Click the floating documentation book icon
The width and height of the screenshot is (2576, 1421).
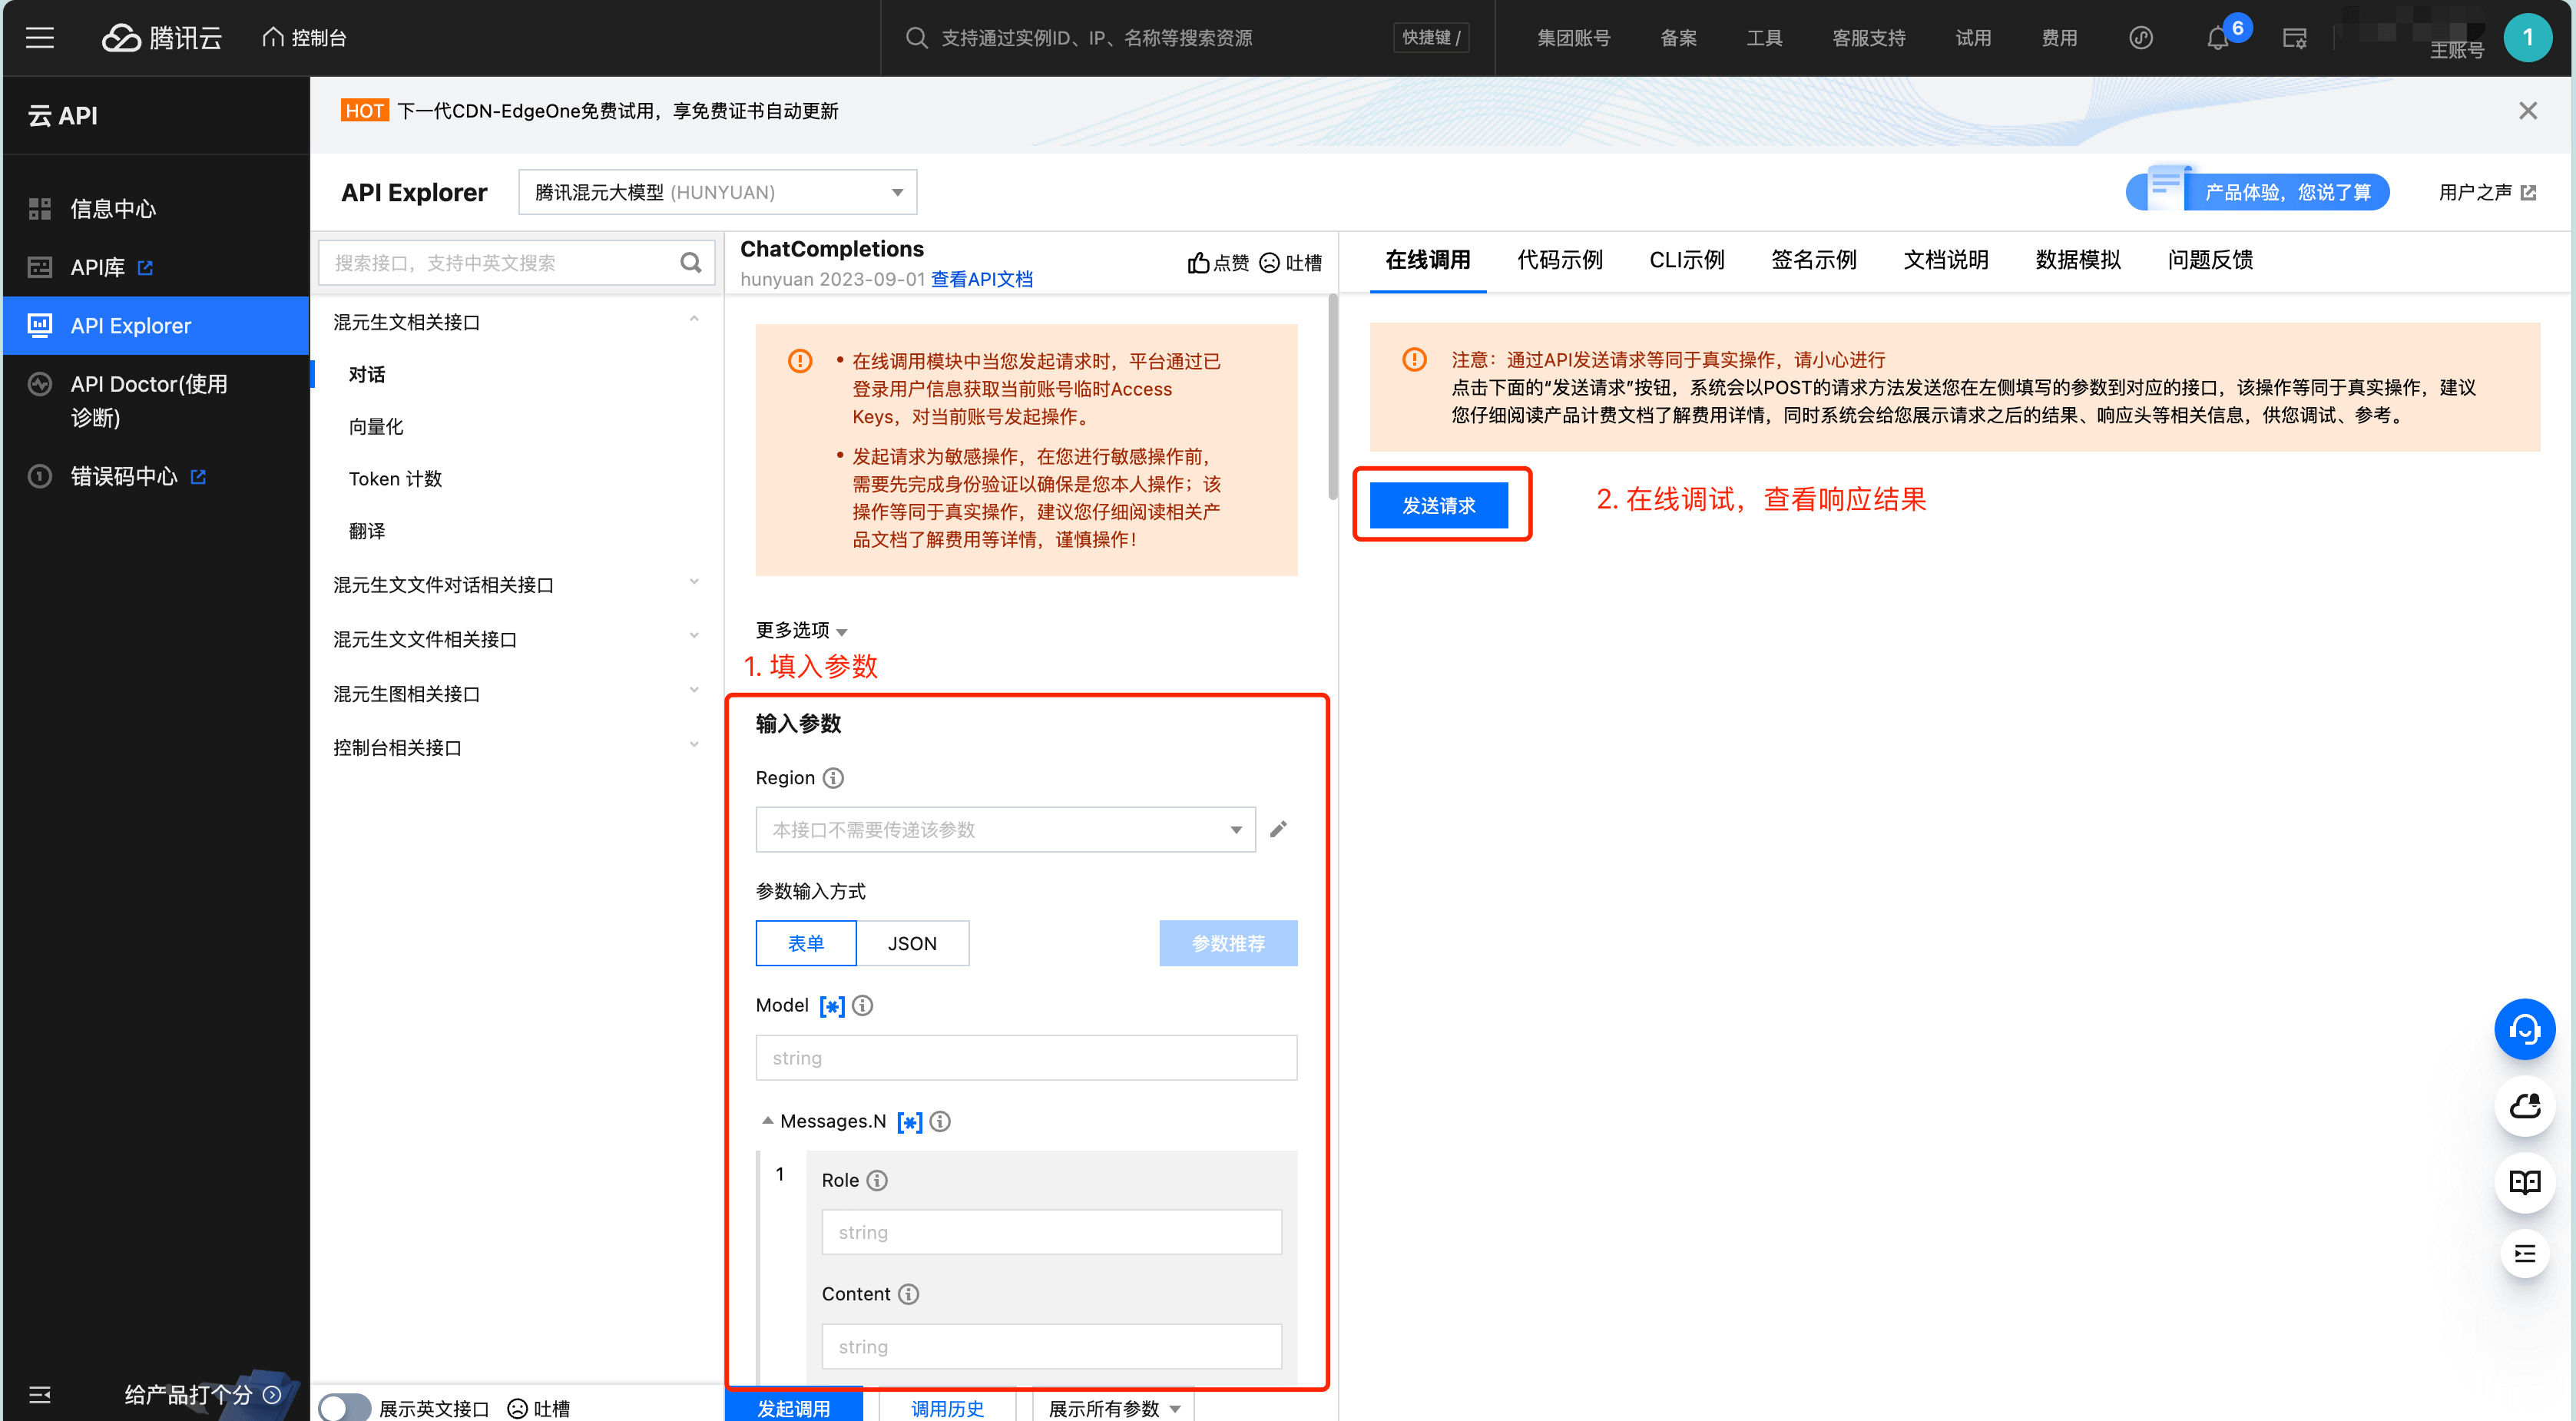[2525, 1183]
